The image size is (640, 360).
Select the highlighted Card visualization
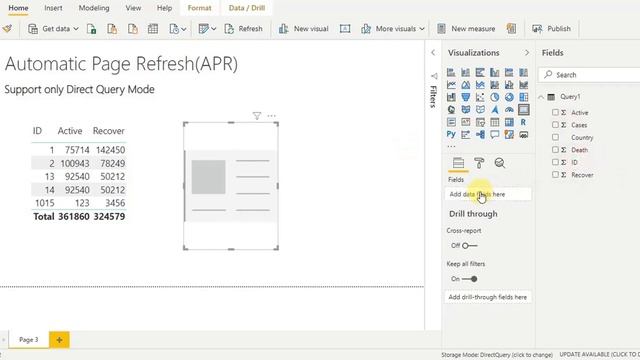click(524, 109)
